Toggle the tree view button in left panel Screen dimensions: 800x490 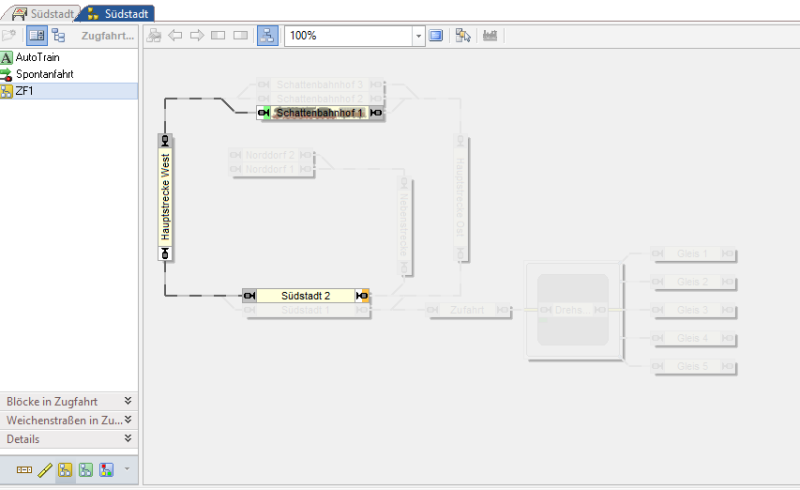pyautogui.click(x=59, y=35)
